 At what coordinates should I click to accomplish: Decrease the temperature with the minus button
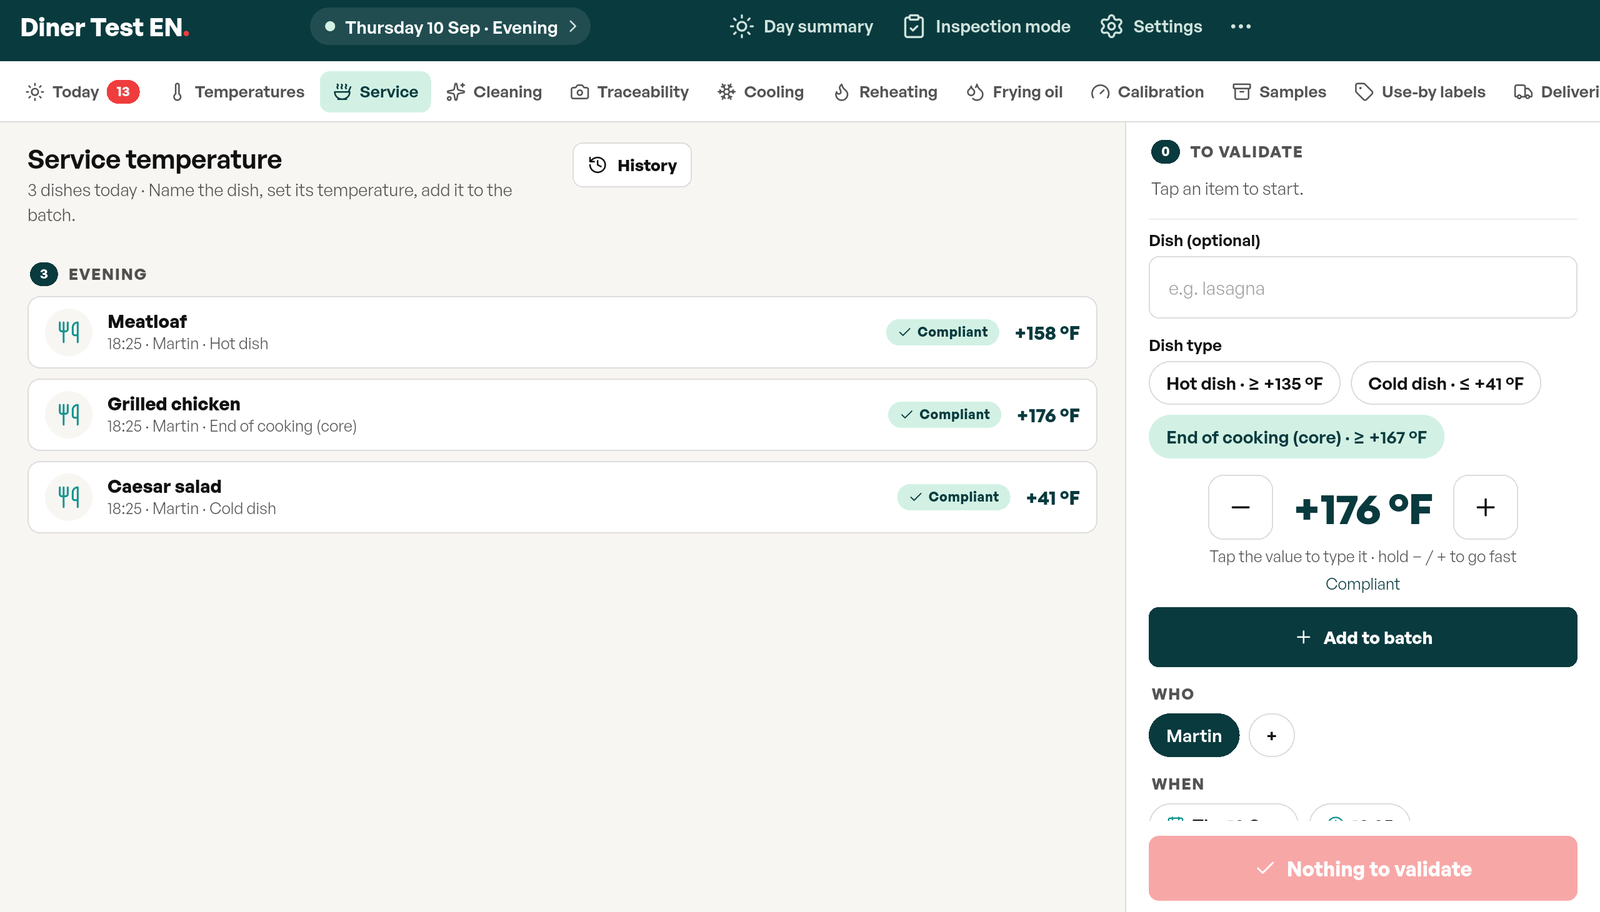point(1240,507)
